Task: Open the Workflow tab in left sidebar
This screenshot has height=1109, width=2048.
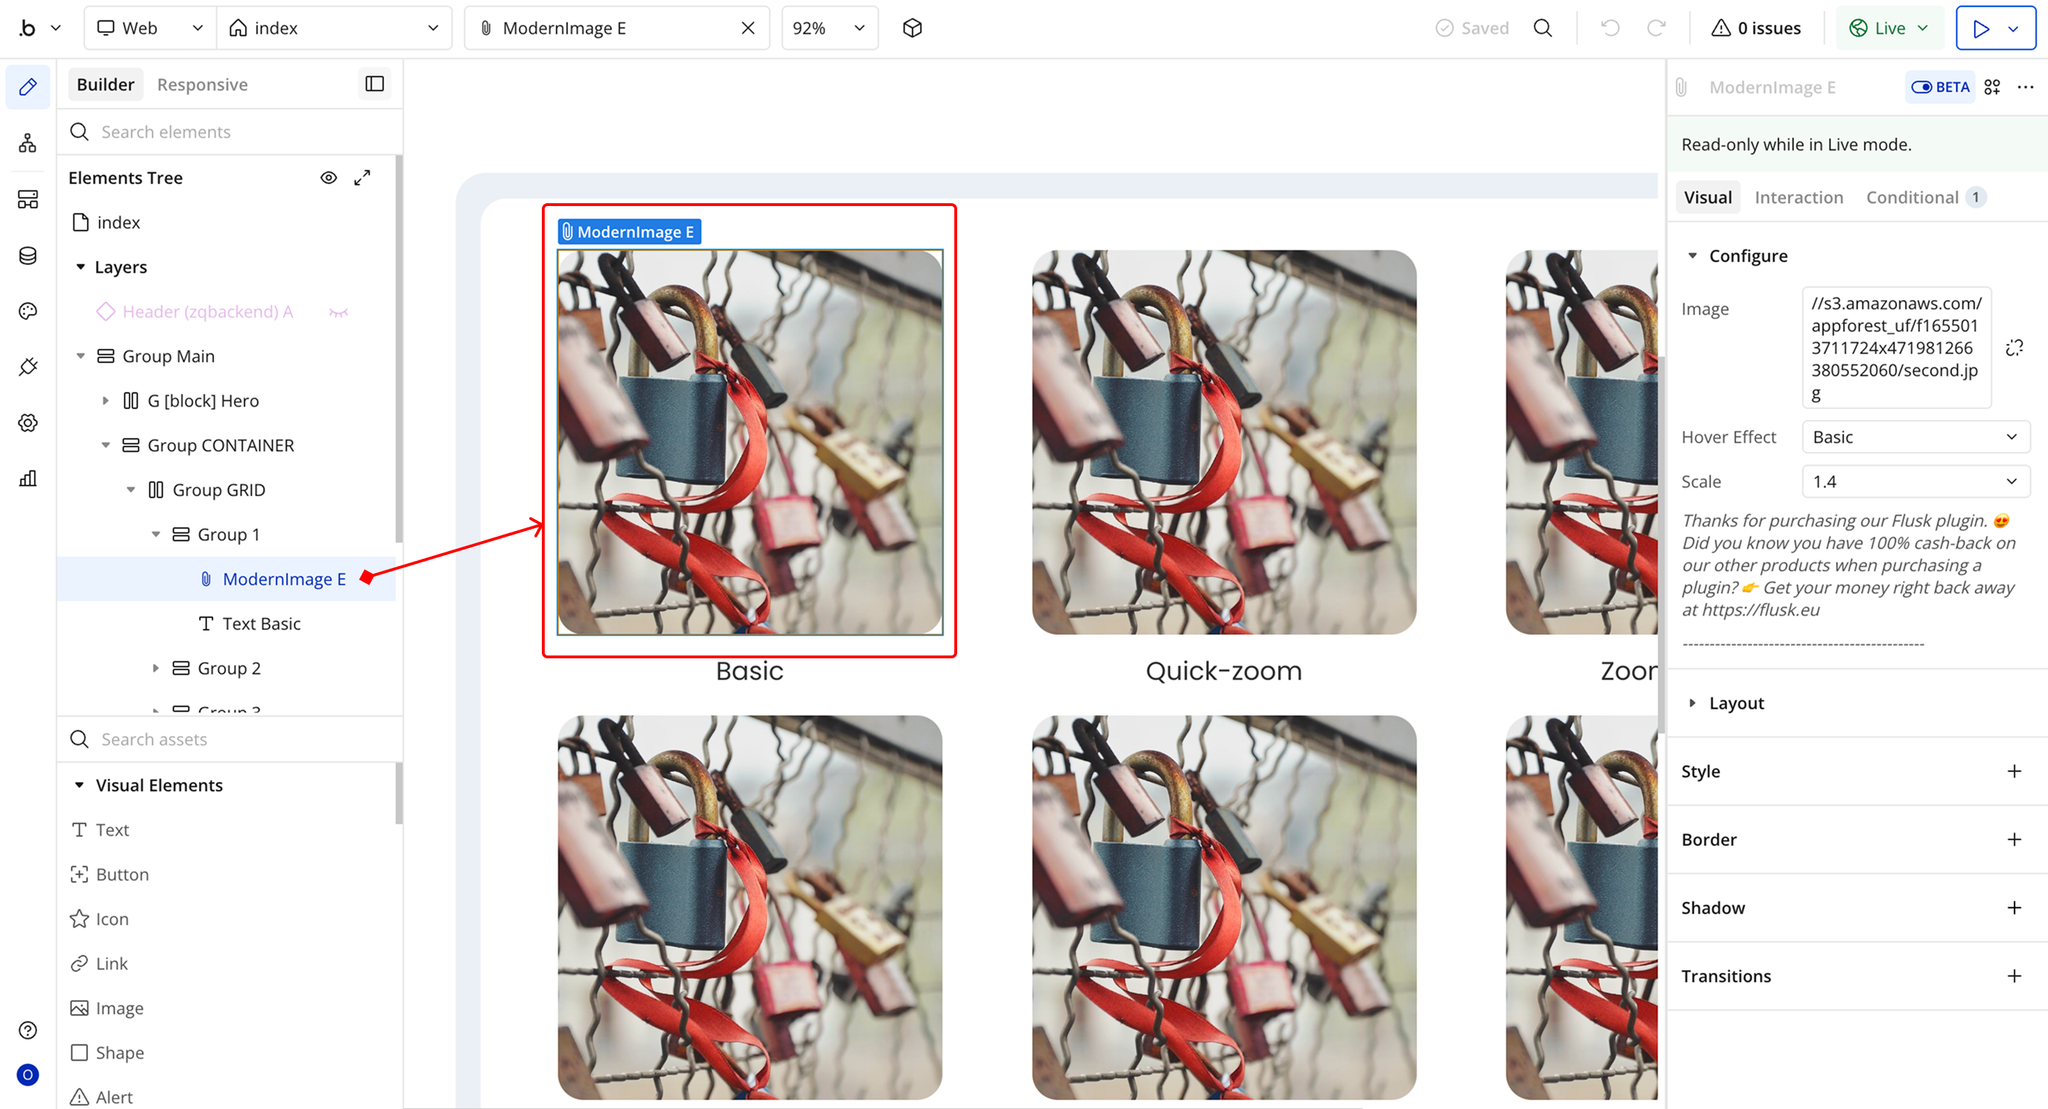Action: click(x=28, y=143)
